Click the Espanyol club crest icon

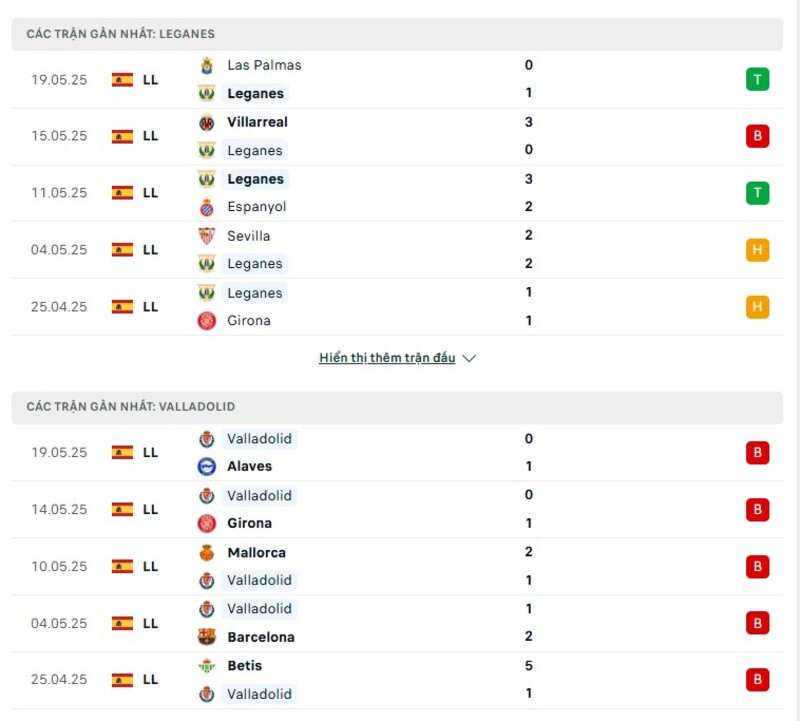(x=207, y=207)
